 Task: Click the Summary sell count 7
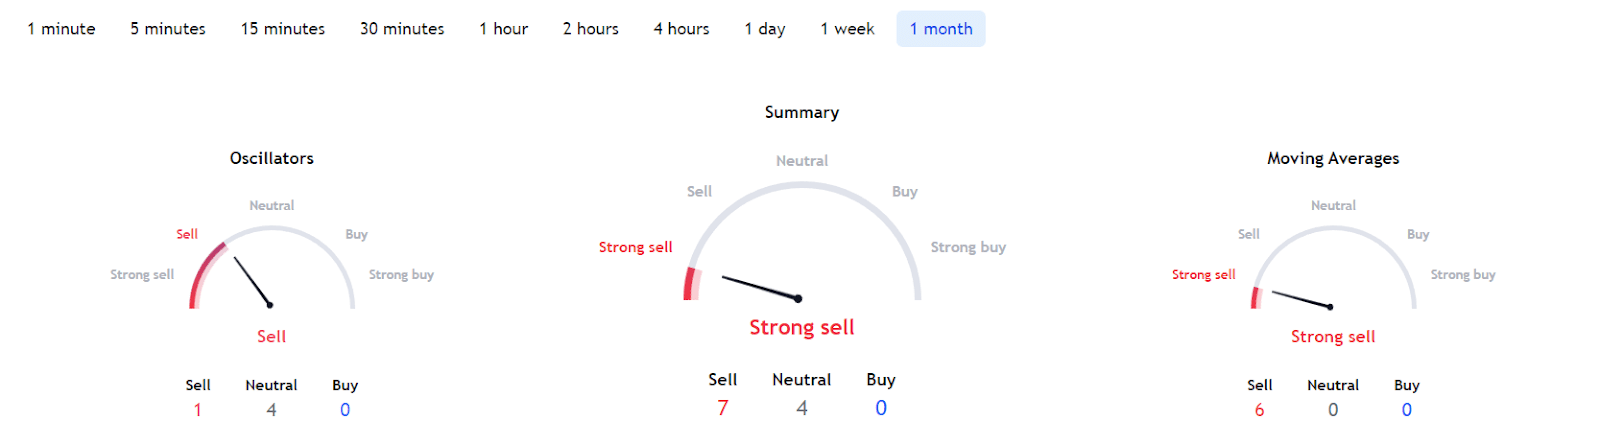[723, 408]
